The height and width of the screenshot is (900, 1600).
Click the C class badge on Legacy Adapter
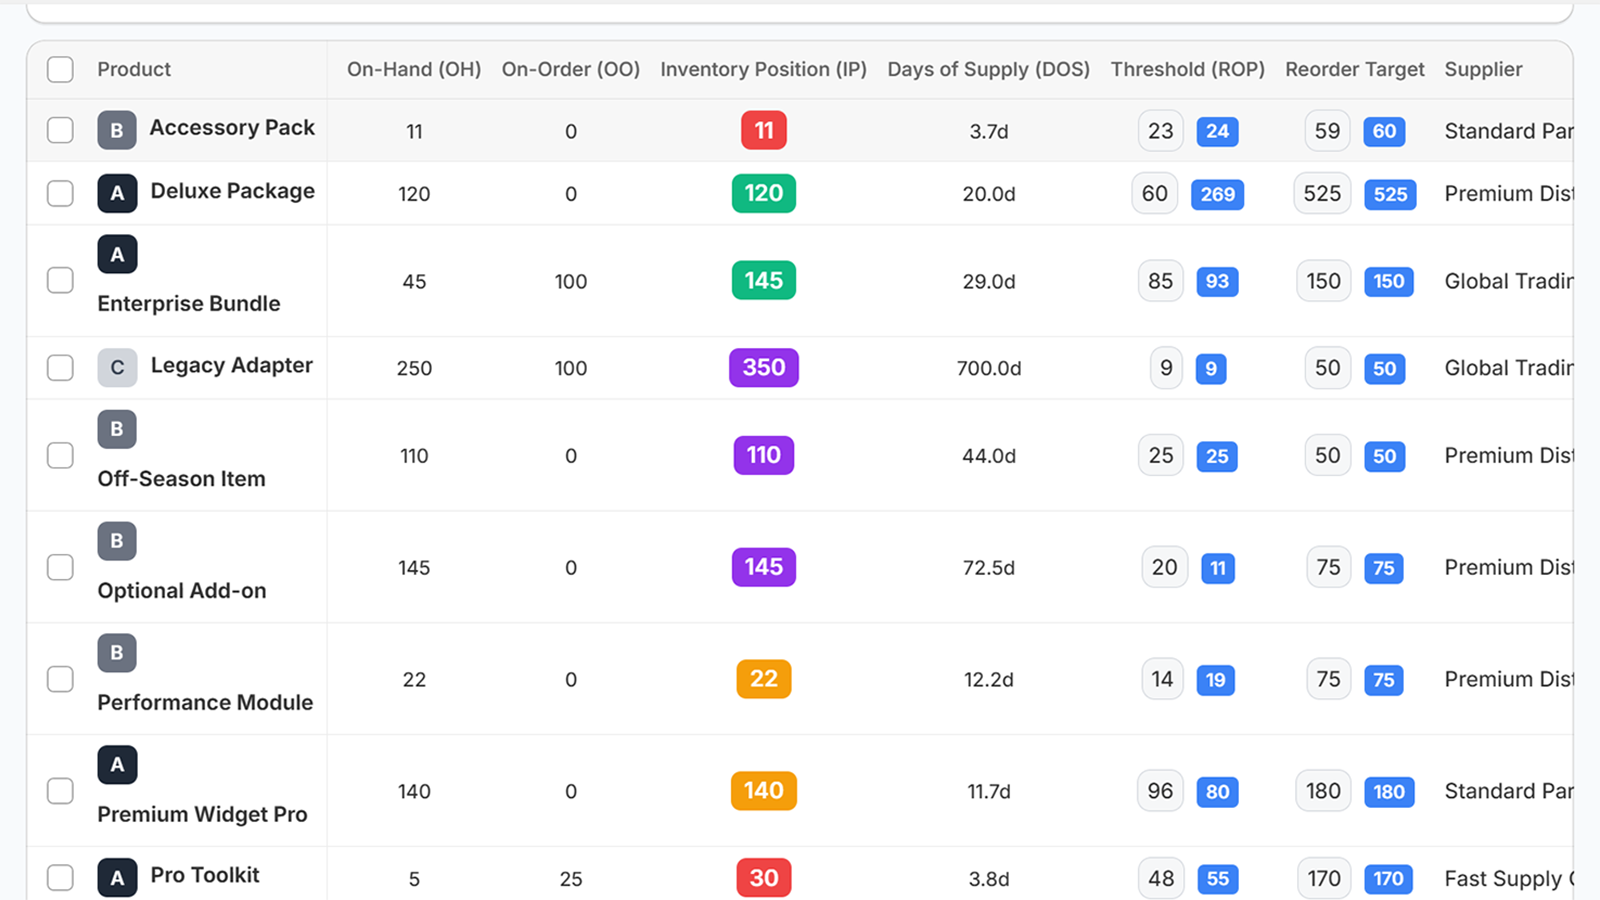[x=117, y=367]
